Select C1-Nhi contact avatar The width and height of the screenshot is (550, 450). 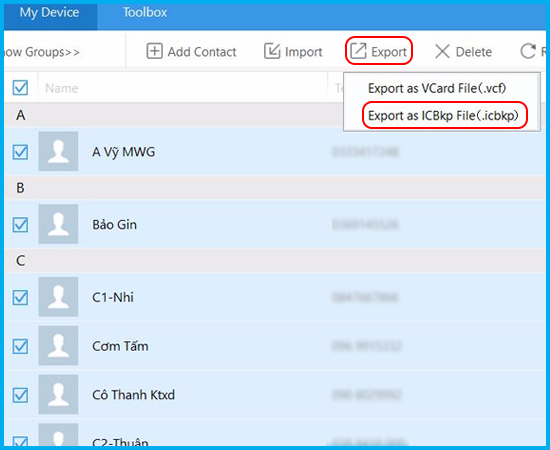58,297
